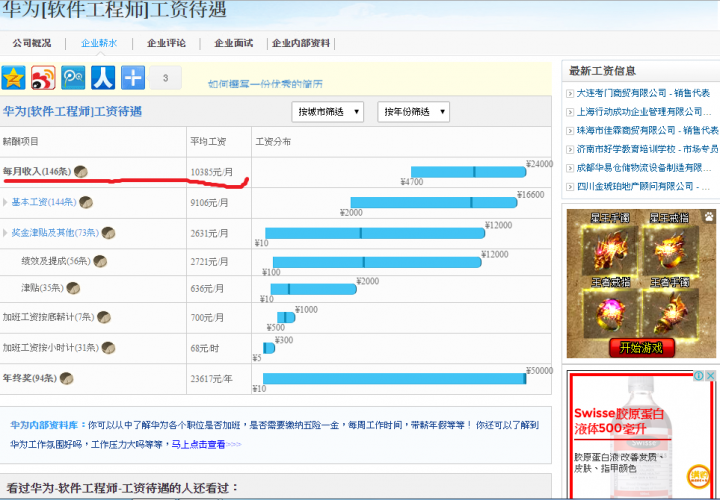Open the 如何撰写一份优秀的简历 link
The height and width of the screenshot is (500, 720).
(265, 84)
